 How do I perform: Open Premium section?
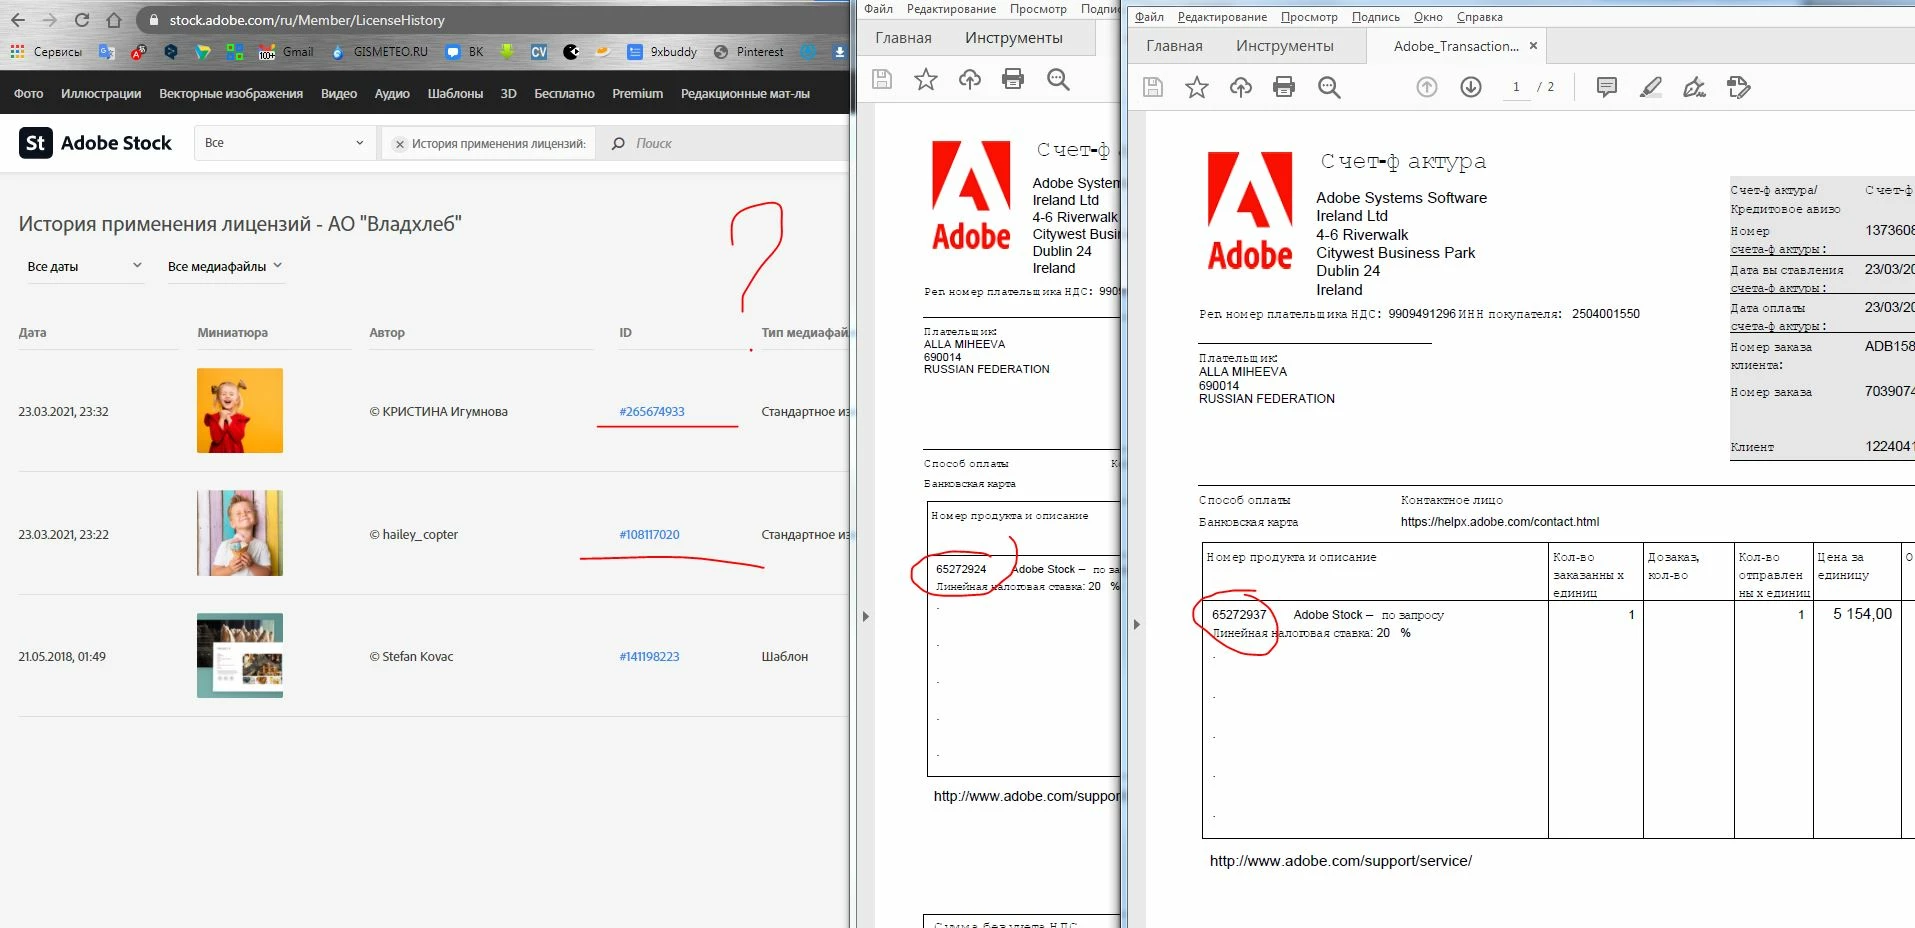(x=637, y=94)
